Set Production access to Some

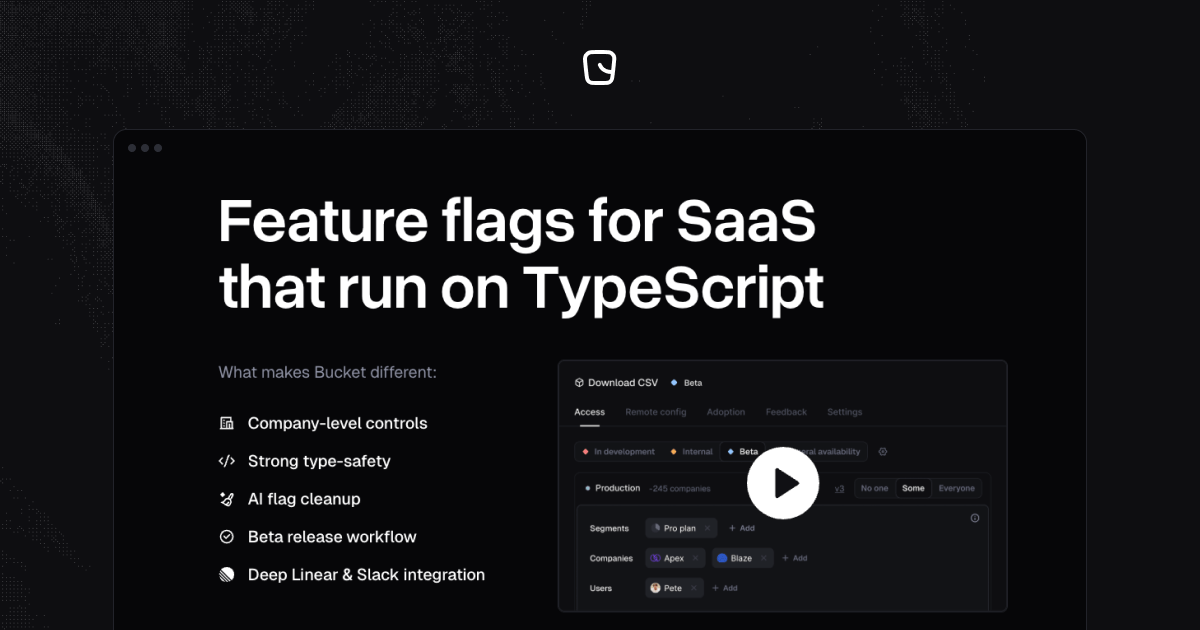tap(913, 488)
